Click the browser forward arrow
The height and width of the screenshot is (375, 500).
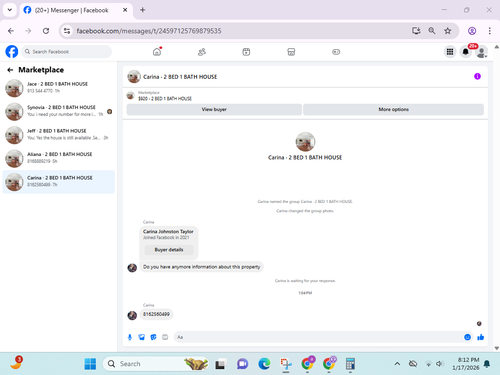click(x=28, y=31)
